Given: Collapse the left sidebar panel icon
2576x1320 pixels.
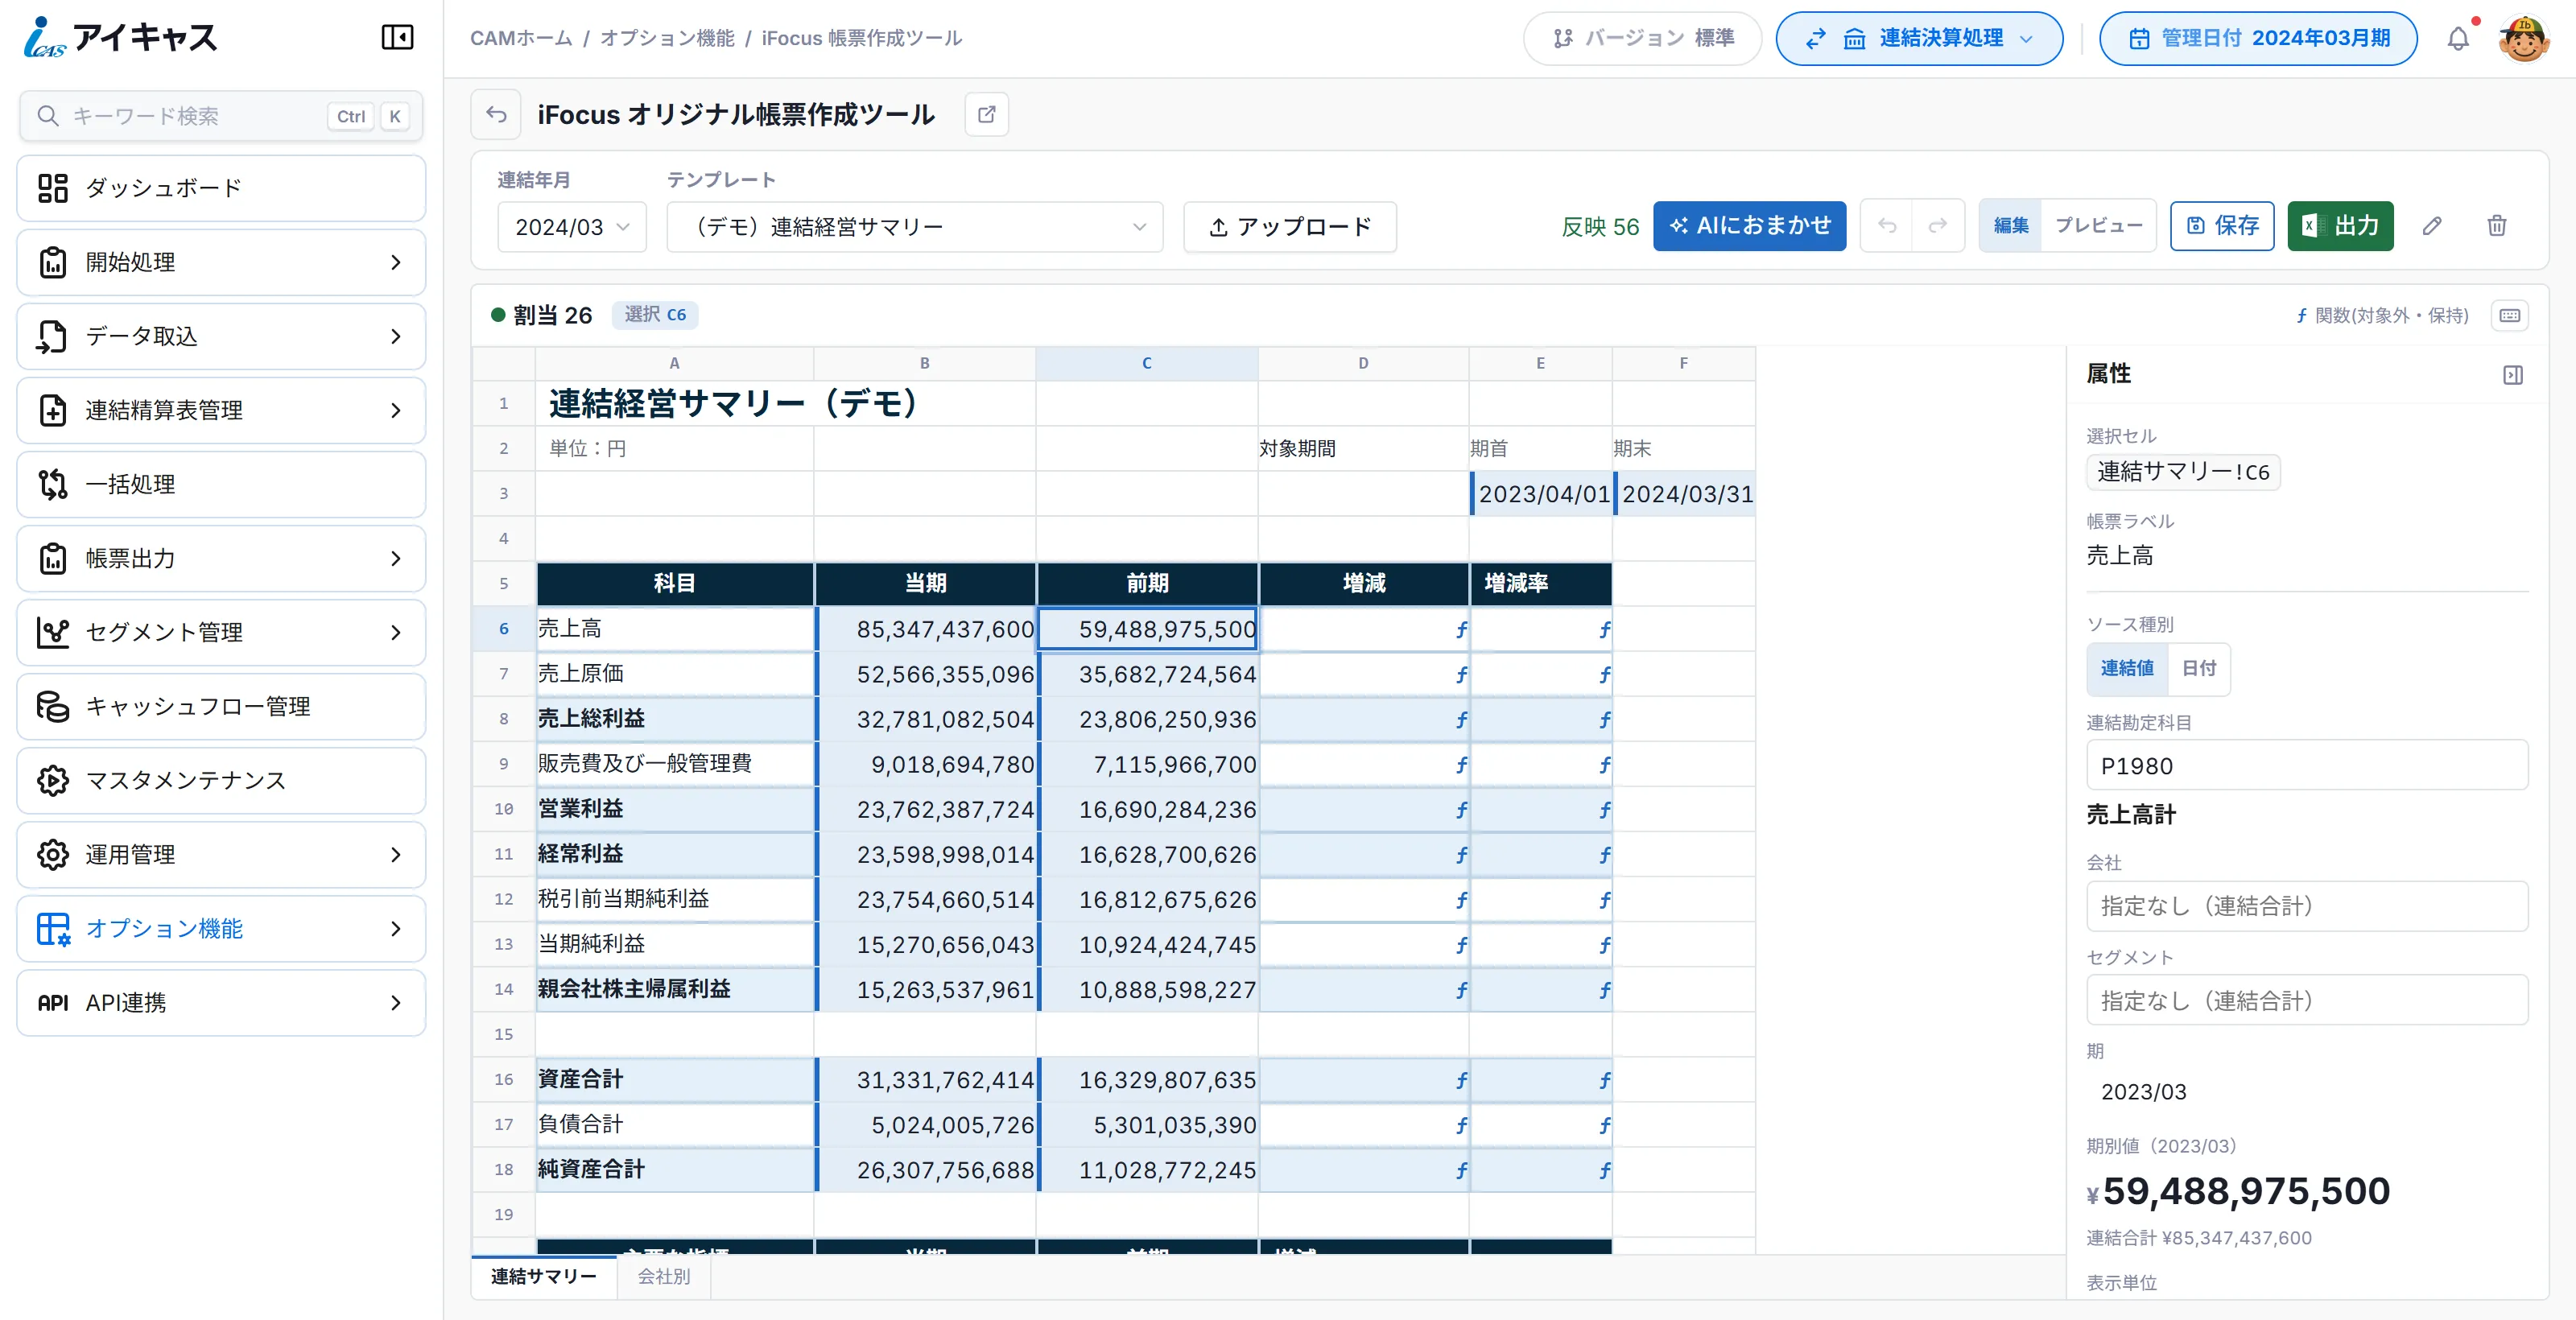Looking at the screenshot, I should coord(397,37).
